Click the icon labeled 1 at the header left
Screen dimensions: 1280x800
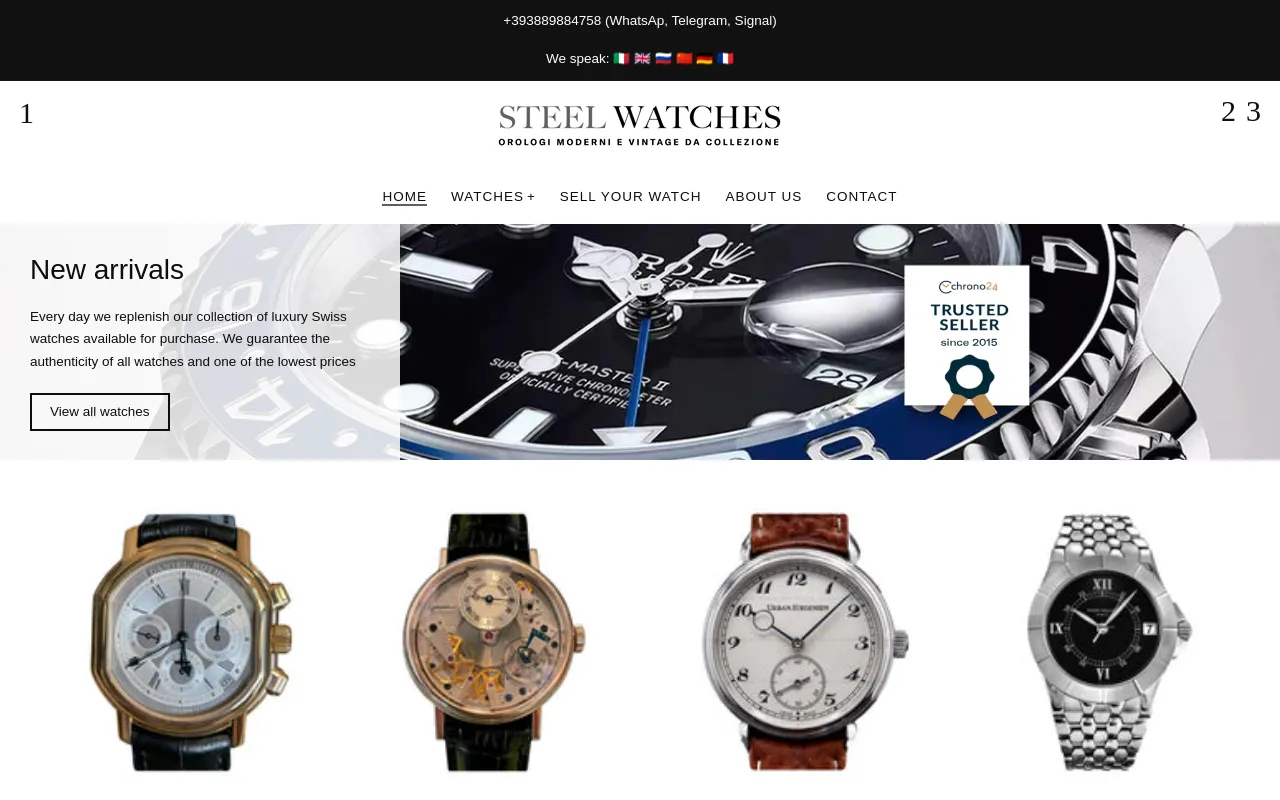tap(26, 114)
